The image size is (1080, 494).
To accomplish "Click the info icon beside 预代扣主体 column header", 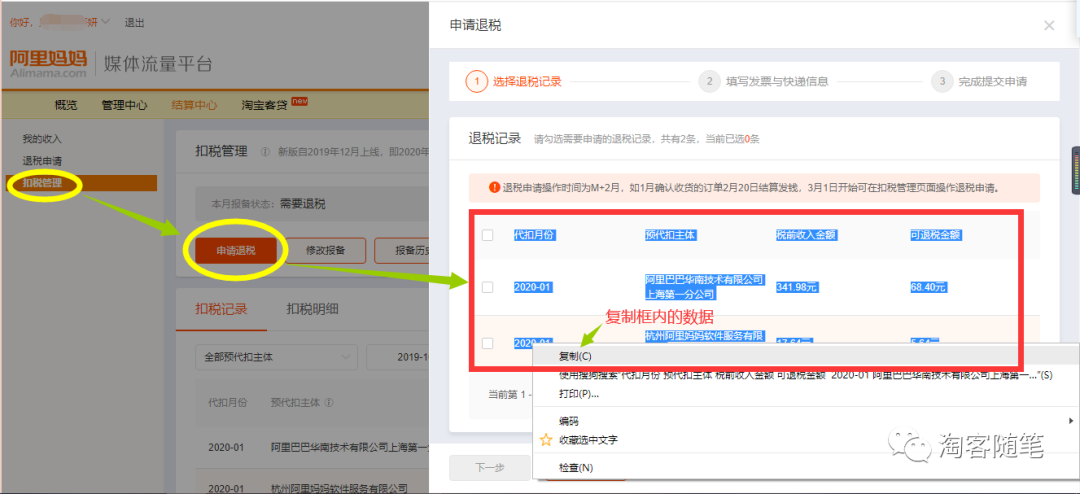I will (329, 402).
